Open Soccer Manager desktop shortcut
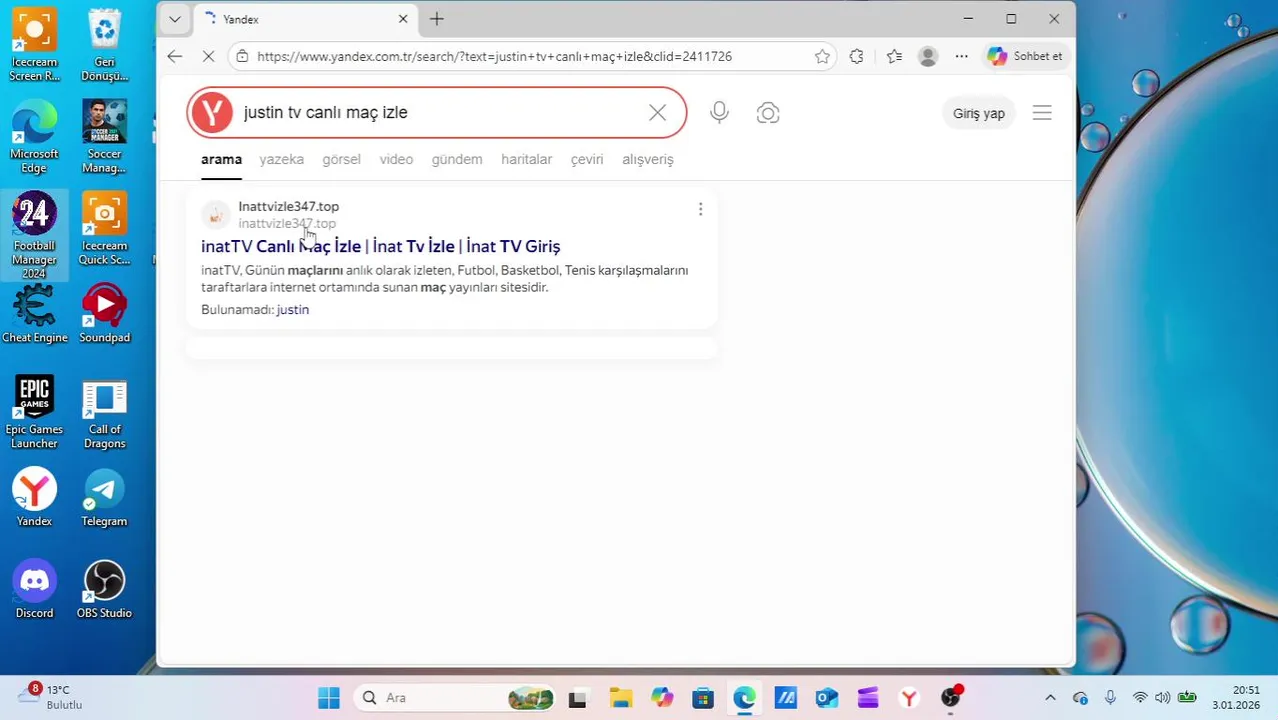 pyautogui.click(x=104, y=138)
